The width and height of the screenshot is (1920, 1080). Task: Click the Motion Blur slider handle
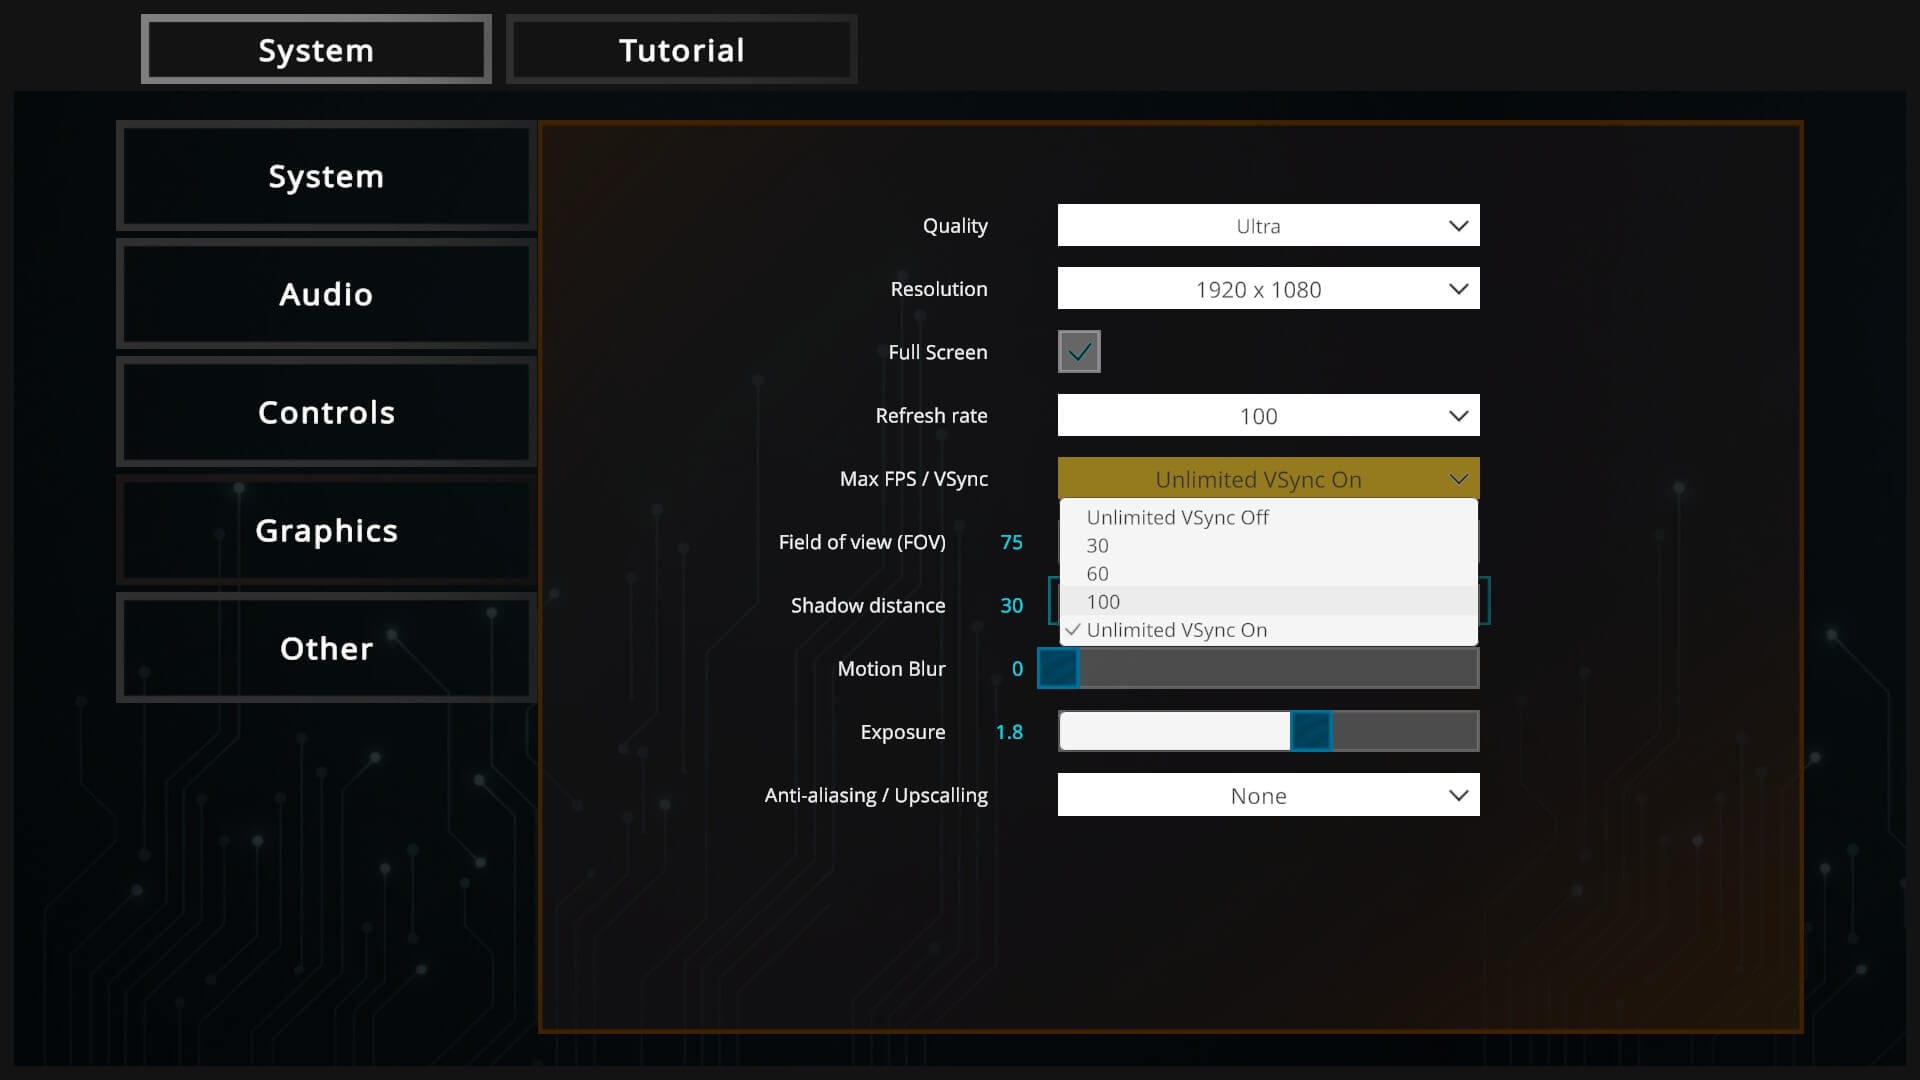(1058, 669)
